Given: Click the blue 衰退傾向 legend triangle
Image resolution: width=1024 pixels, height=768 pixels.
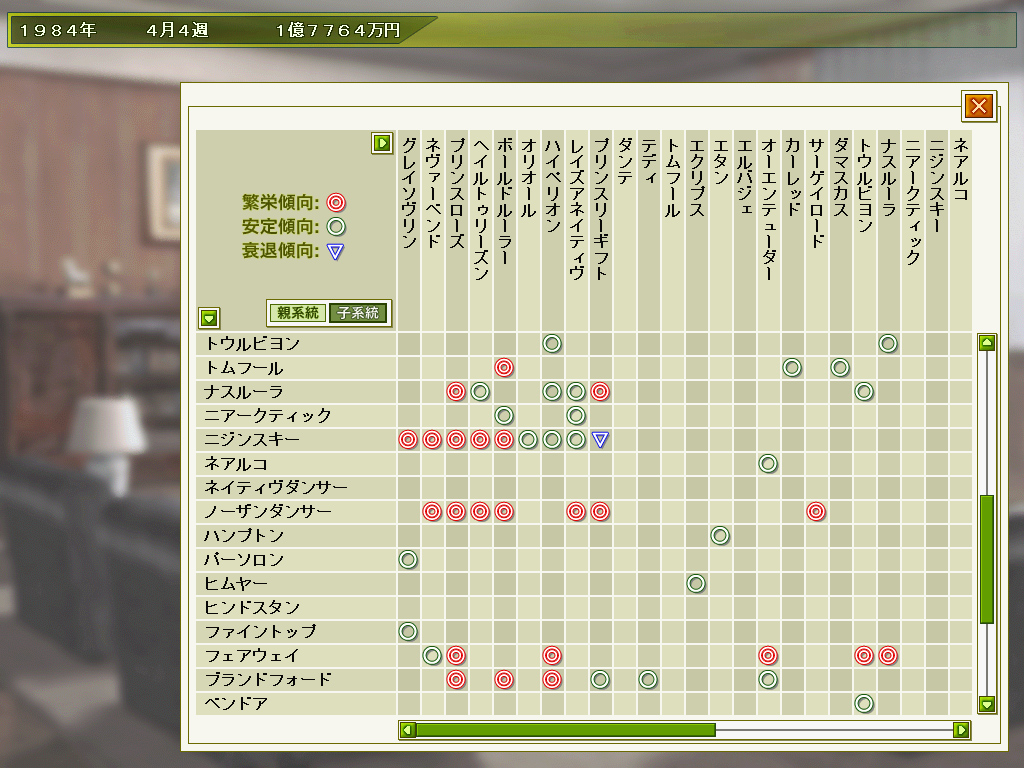Looking at the screenshot, I should click(336, 252).
